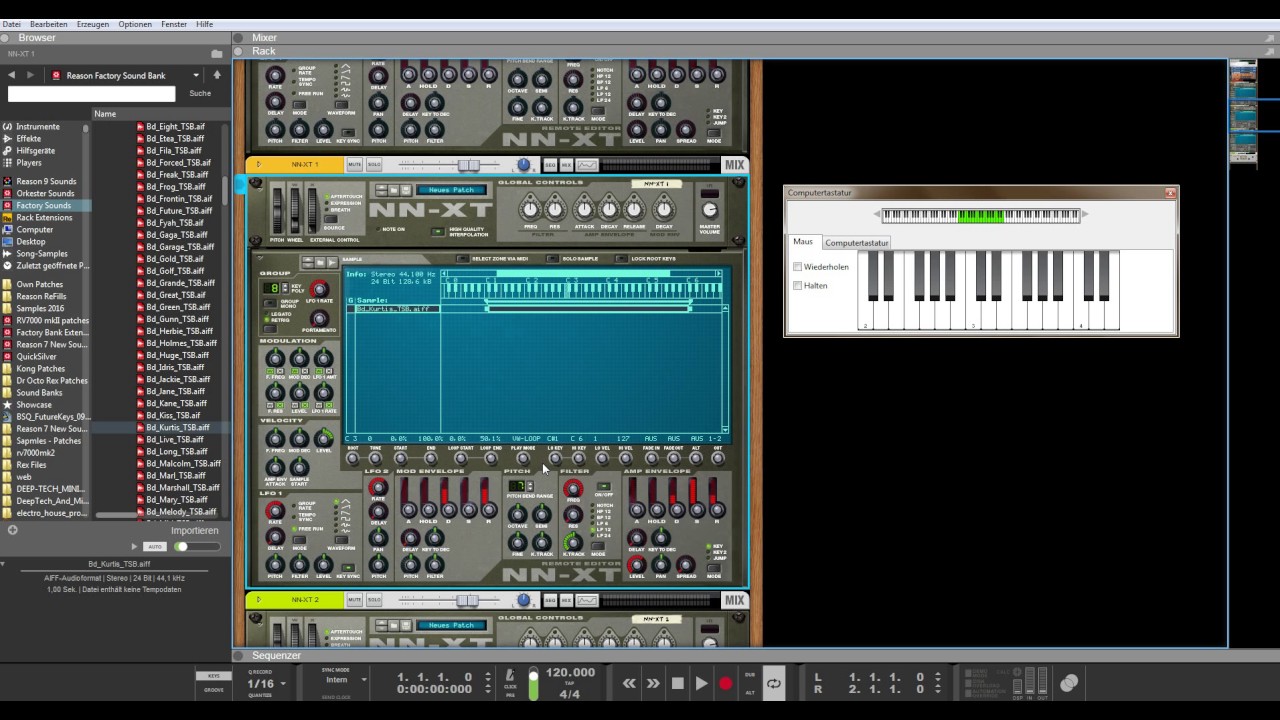Toggle the metronome click icon
This screenshot has width=1280, height=720.
(x=510, y=675)
